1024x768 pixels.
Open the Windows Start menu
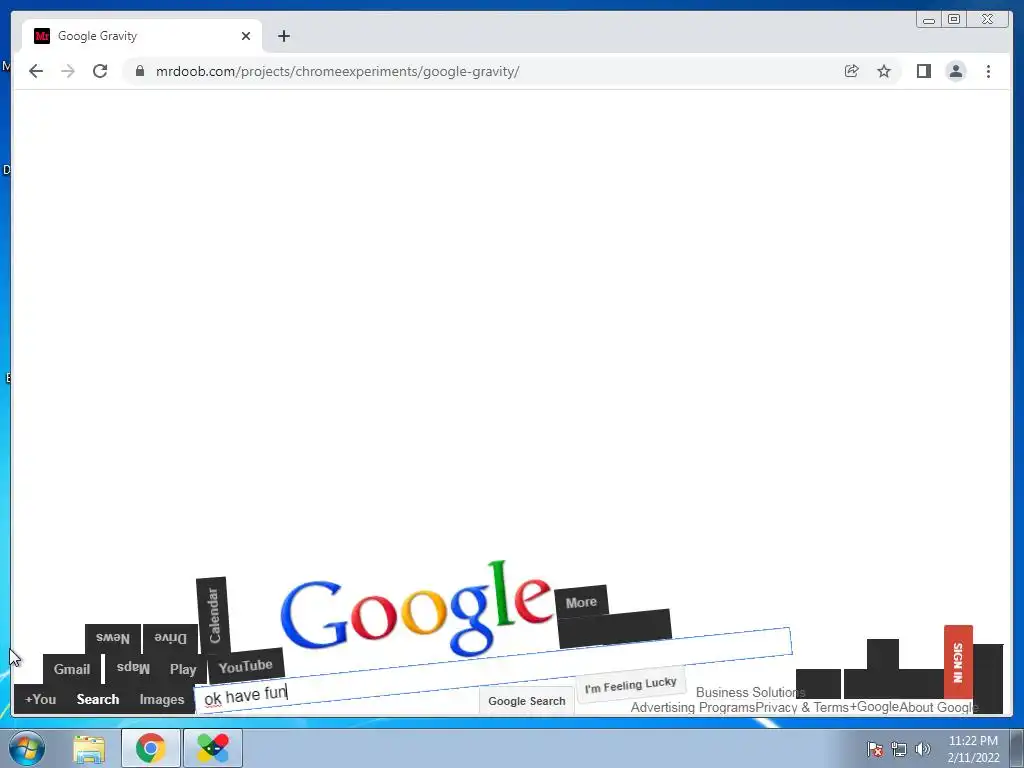(27, 748)
